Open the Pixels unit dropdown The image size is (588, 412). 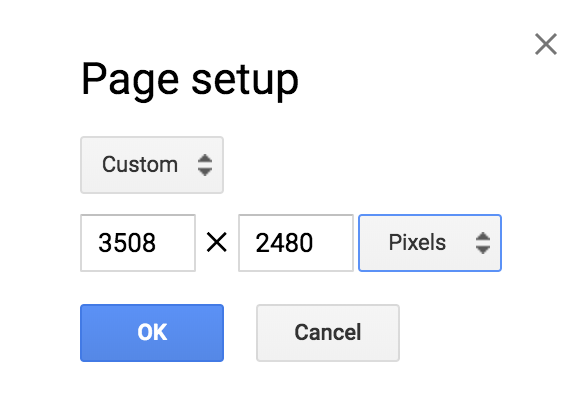click(x=430, y=243)
